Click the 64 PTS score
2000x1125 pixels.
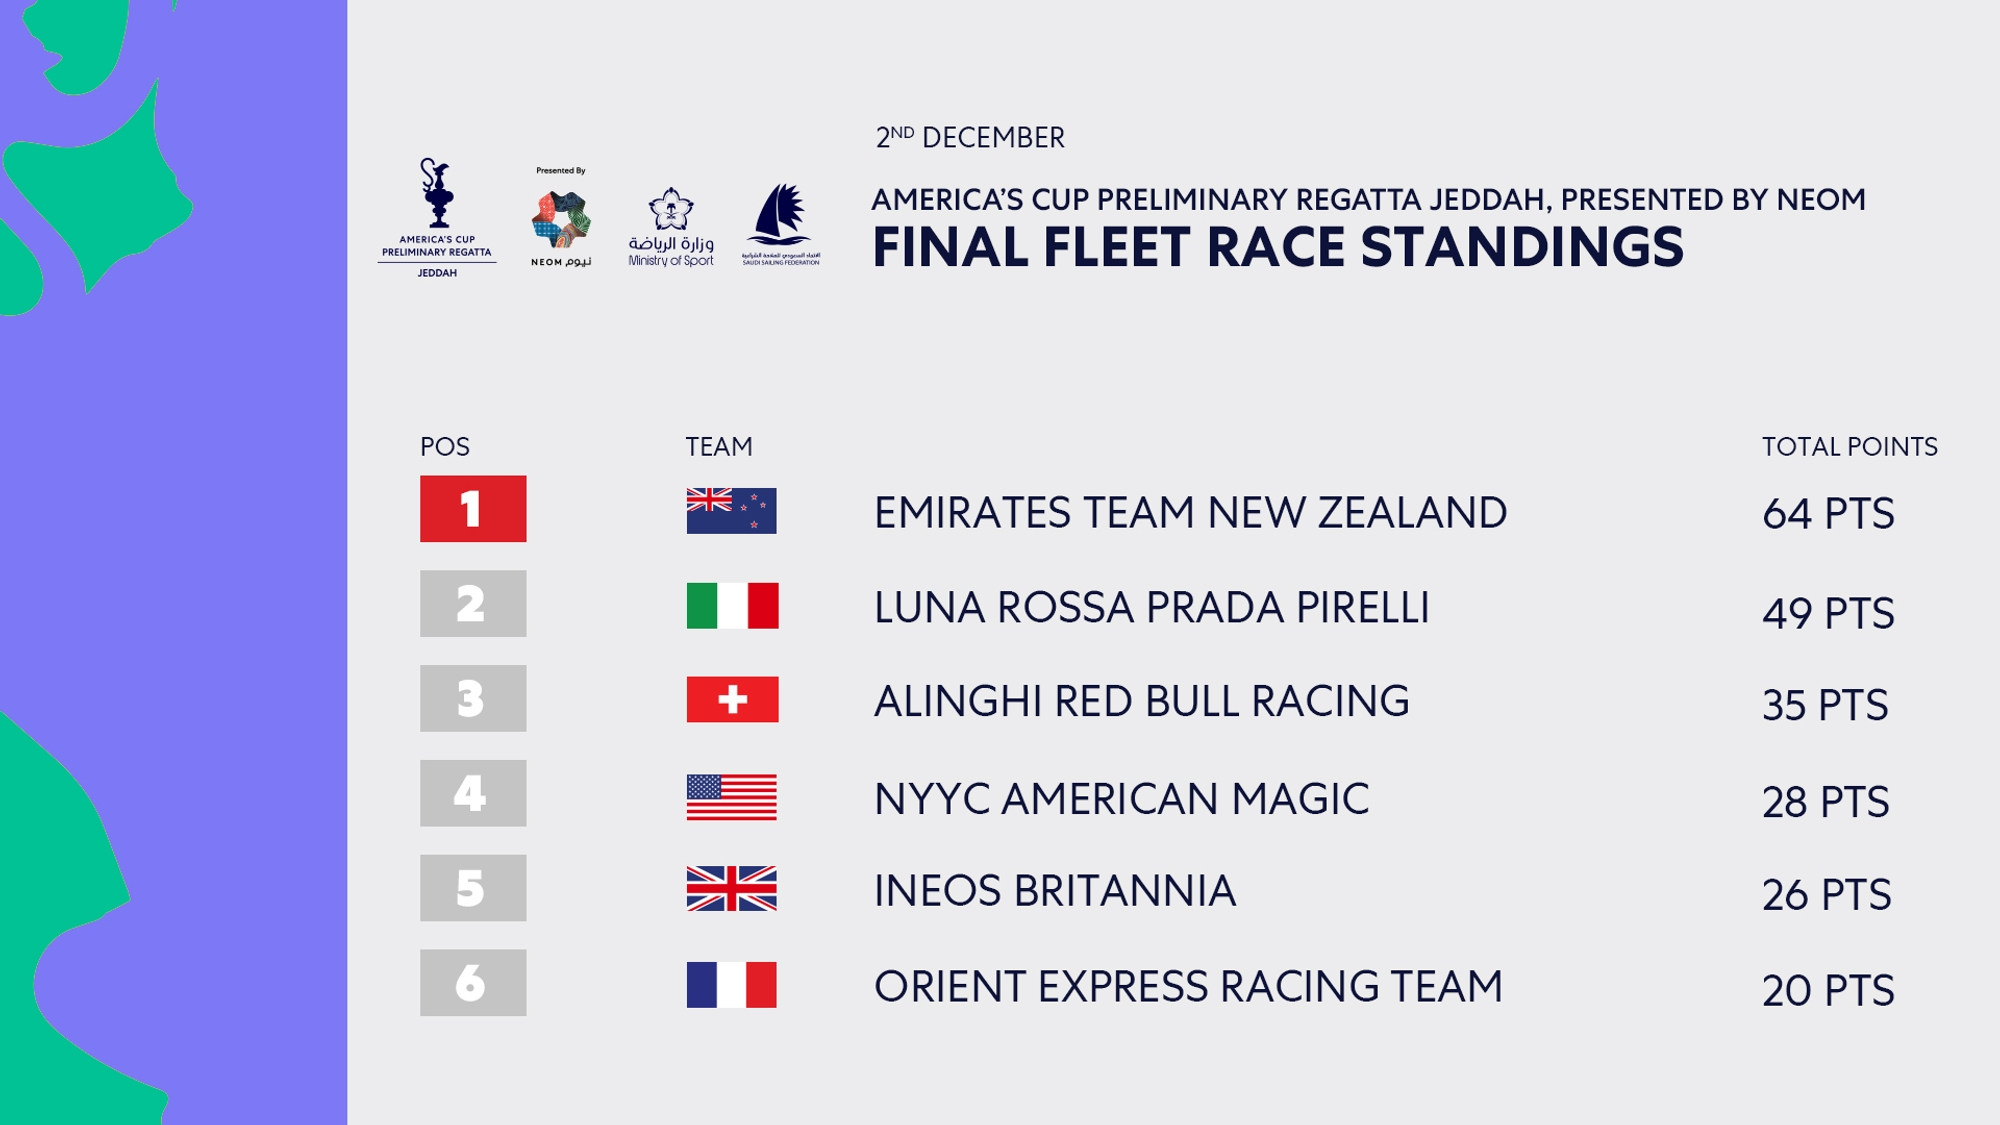pyautogui.click(x=1828, y=514)
